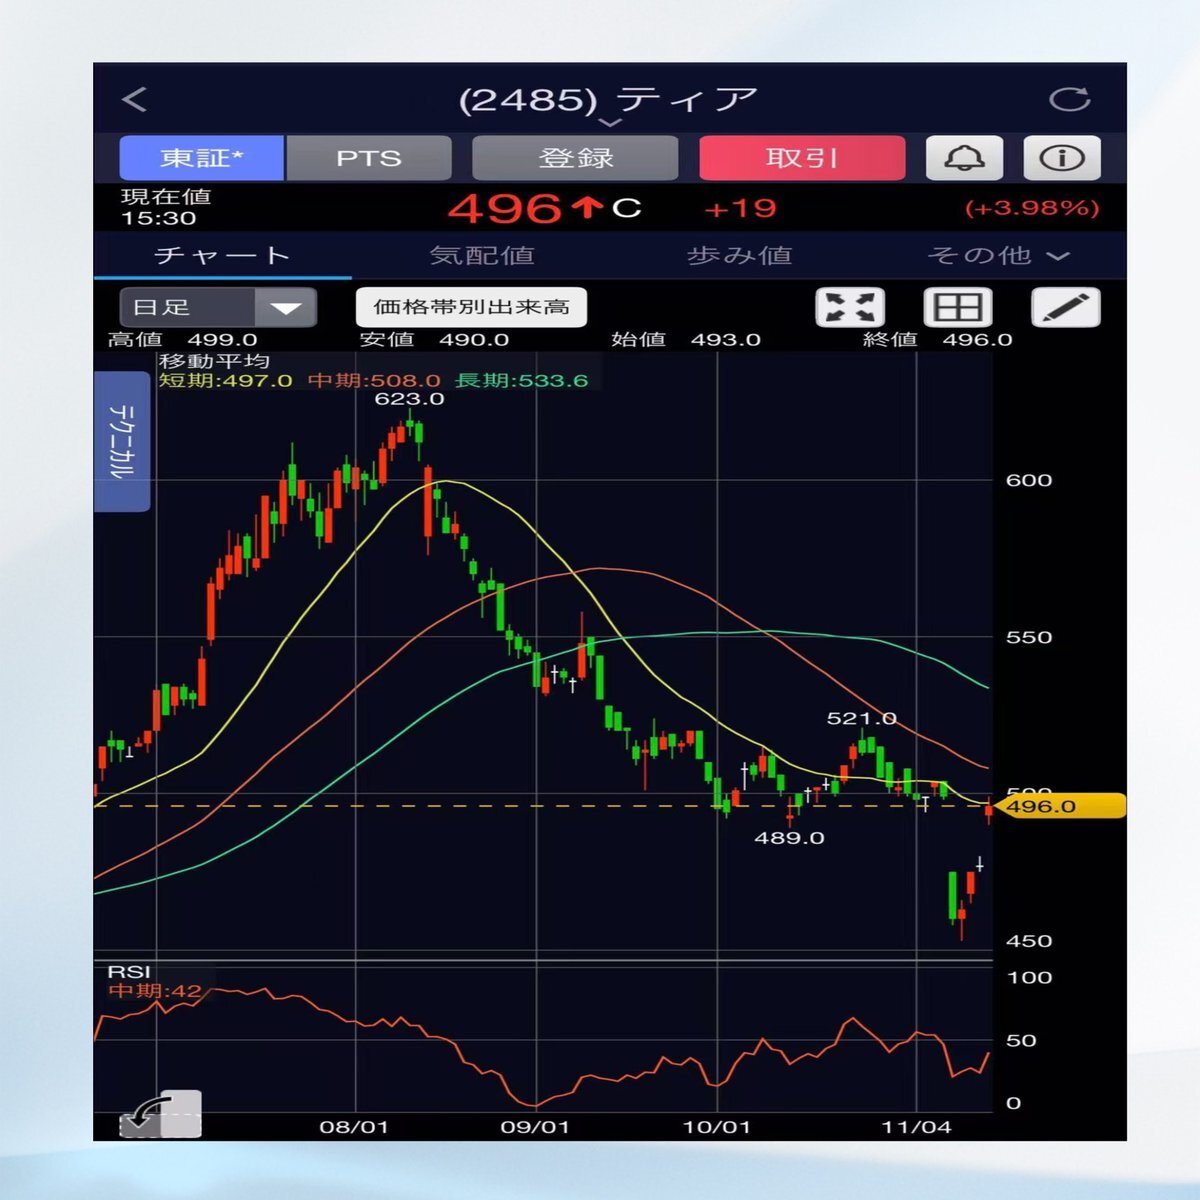Tap the current price 496
Viewport: 1200px width, 1200px height.
(505, 209)
